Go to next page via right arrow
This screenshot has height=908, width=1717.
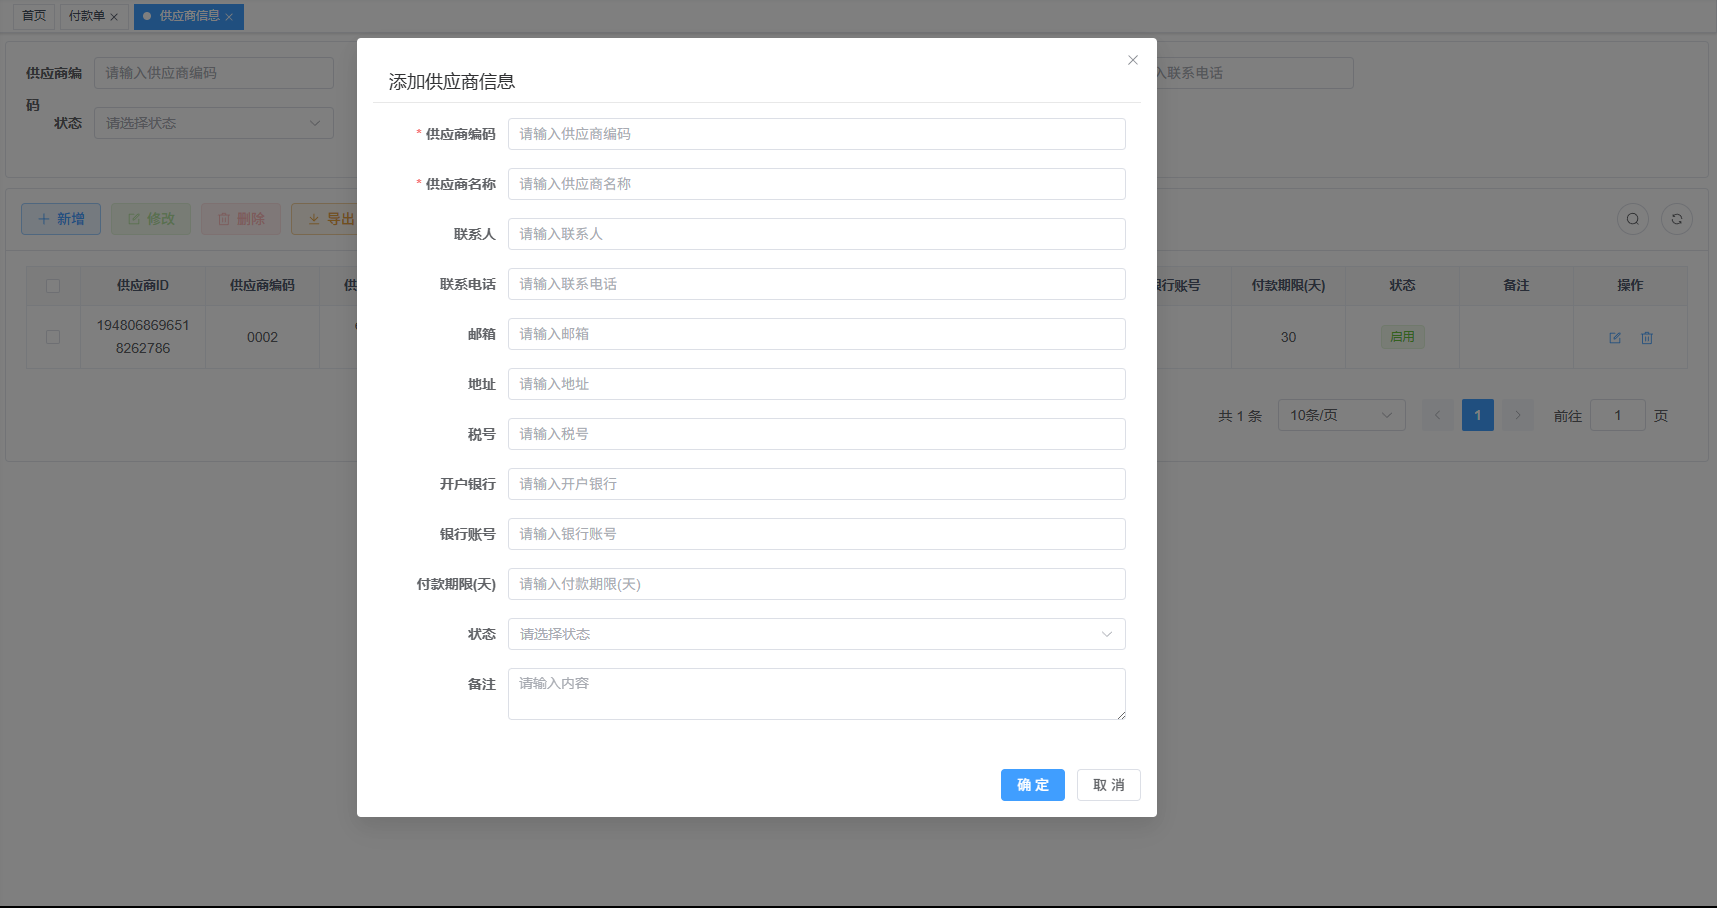(x=1517, y=414)
